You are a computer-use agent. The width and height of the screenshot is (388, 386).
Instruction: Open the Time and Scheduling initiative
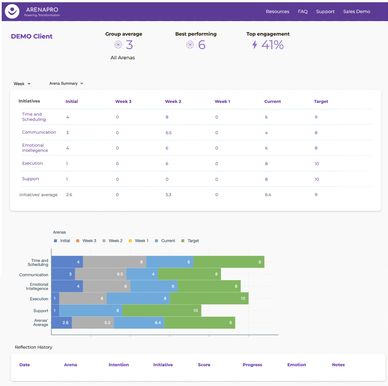[34, 117]
